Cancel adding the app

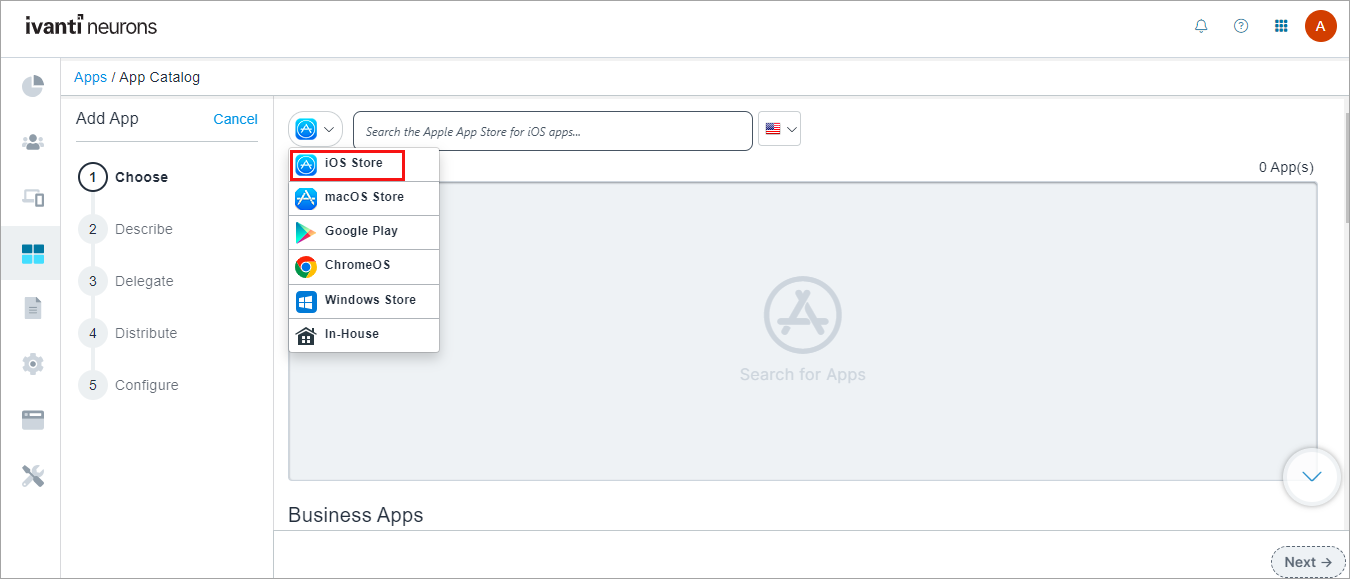(235, 118)
